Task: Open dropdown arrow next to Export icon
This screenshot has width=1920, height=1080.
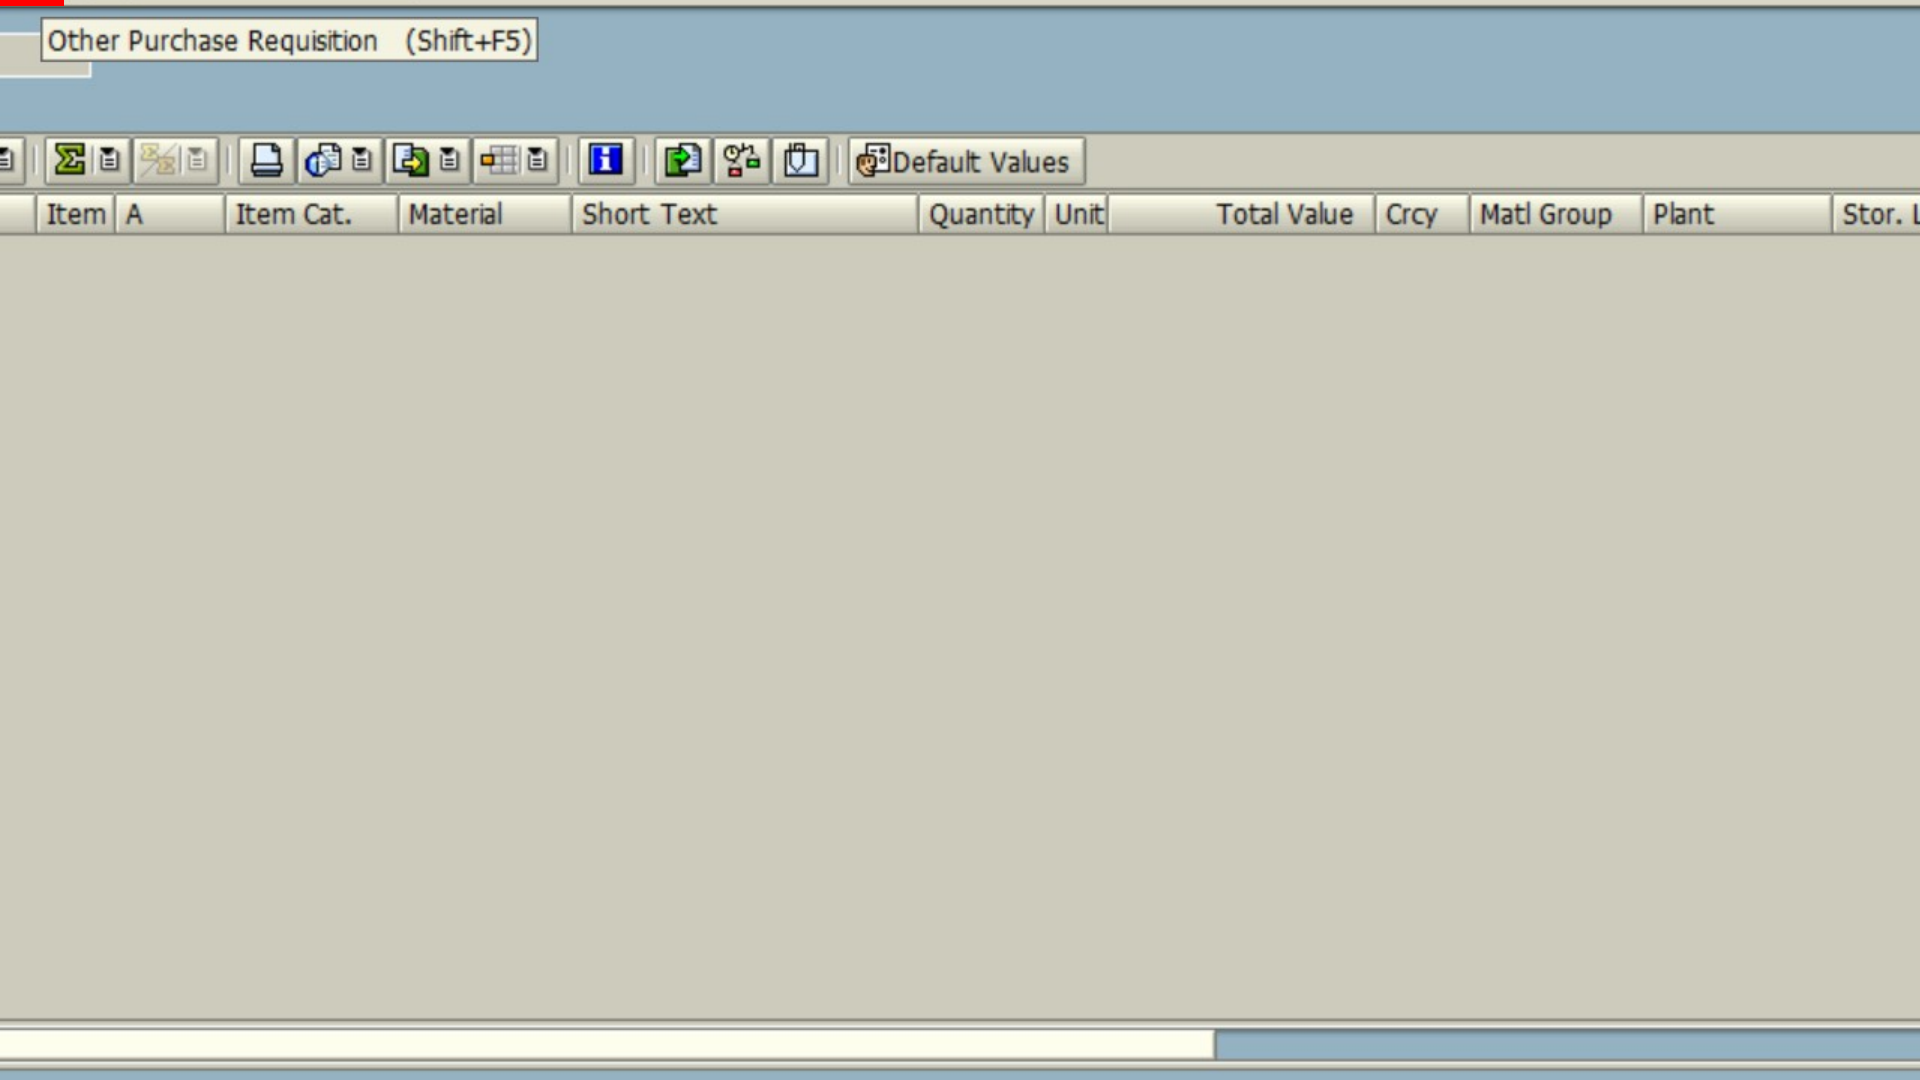Action: click(449, 160)
